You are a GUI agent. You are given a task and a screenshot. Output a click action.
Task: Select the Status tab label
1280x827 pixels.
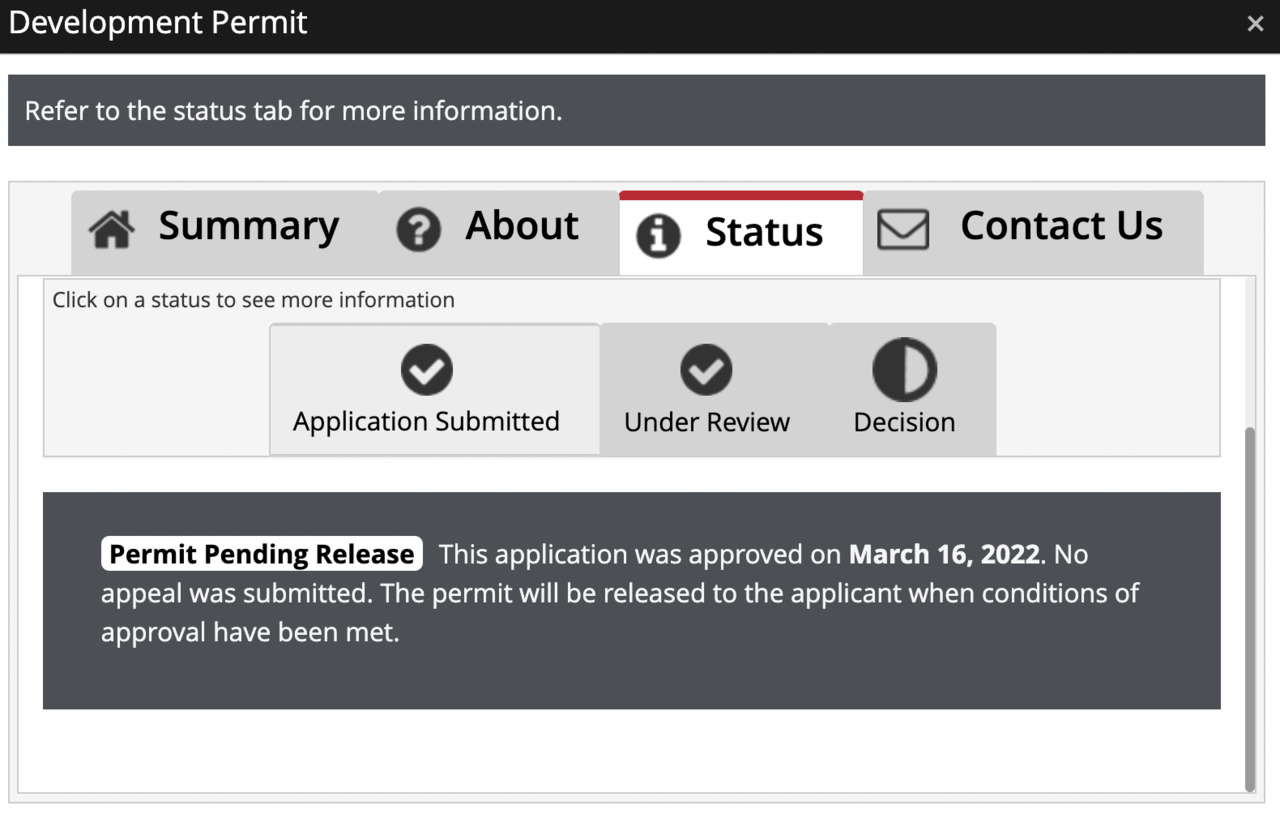pos(764,232)
